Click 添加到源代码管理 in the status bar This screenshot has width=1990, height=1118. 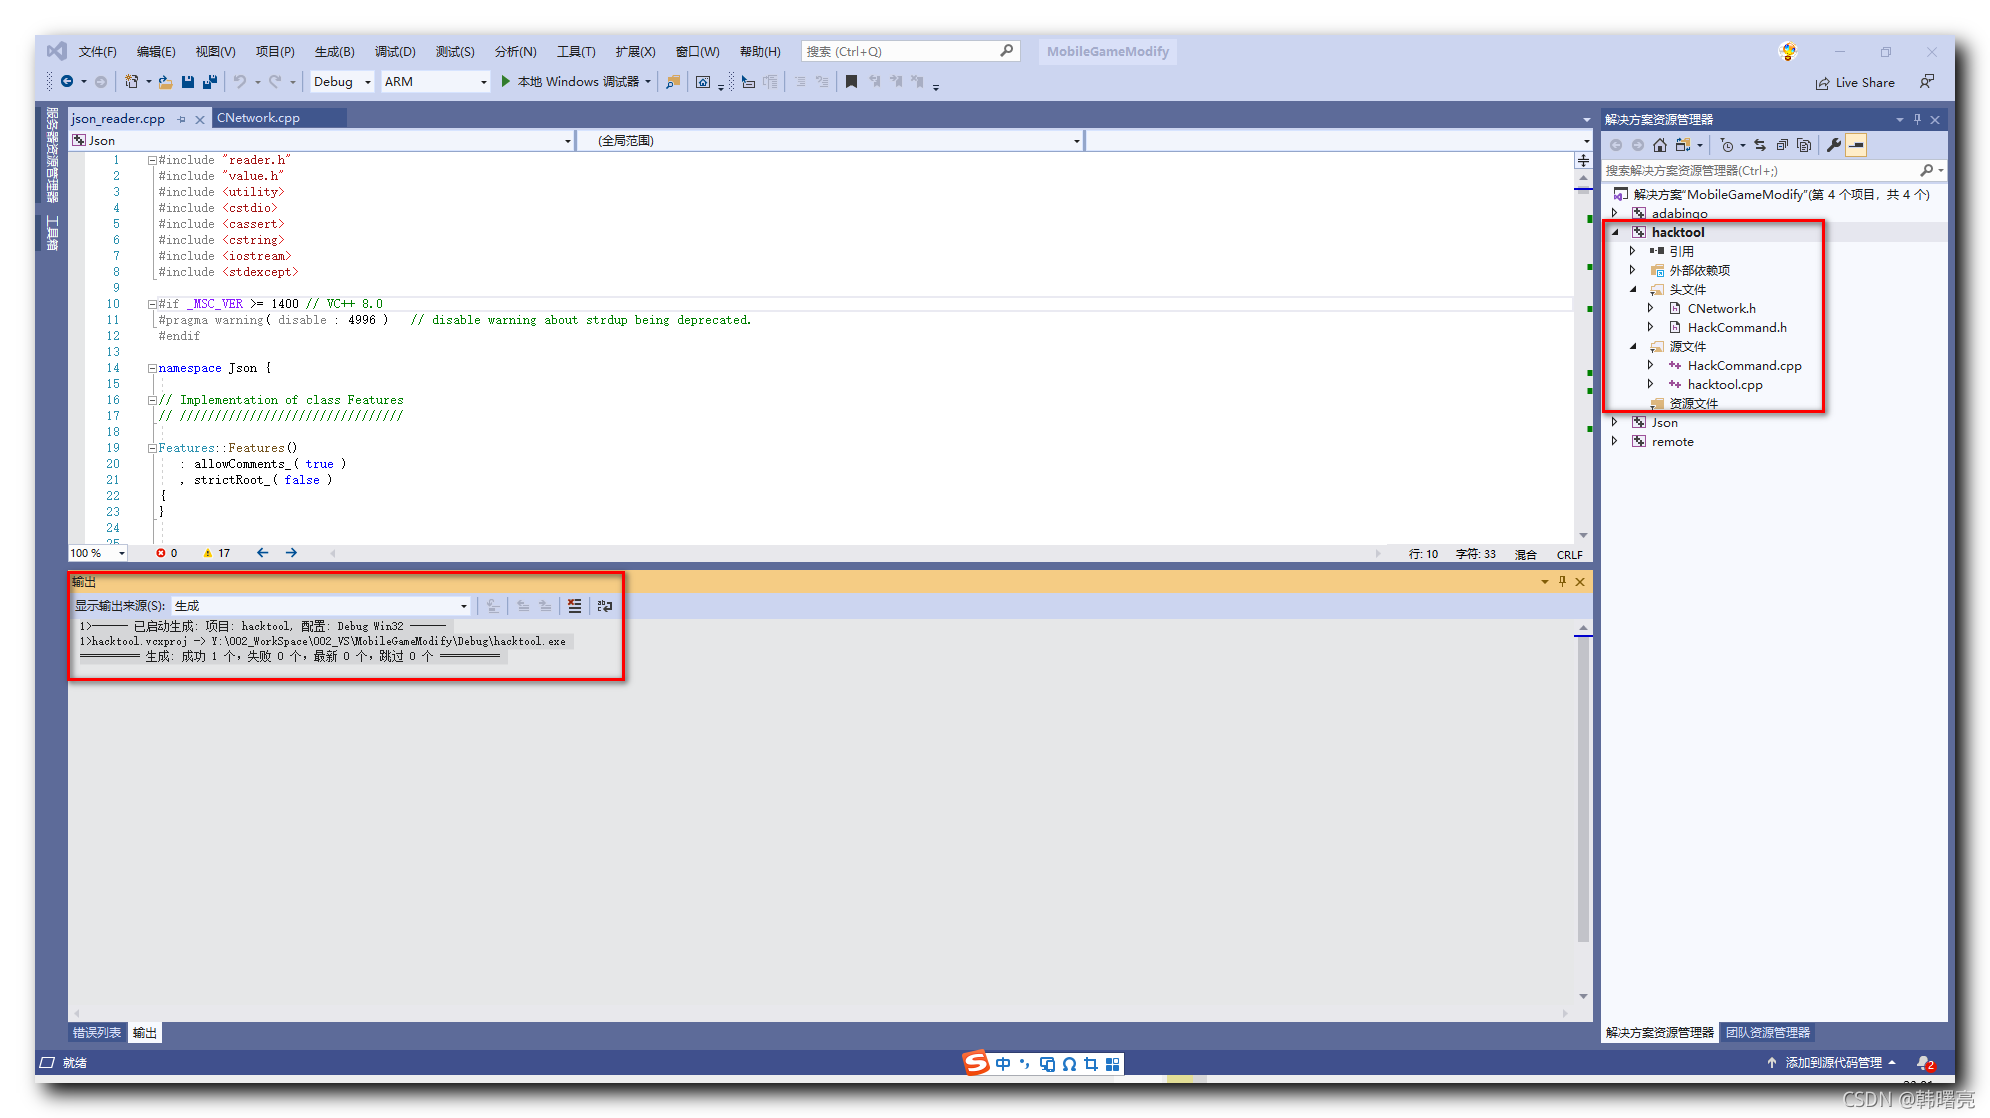[x=1832, y=1063]
